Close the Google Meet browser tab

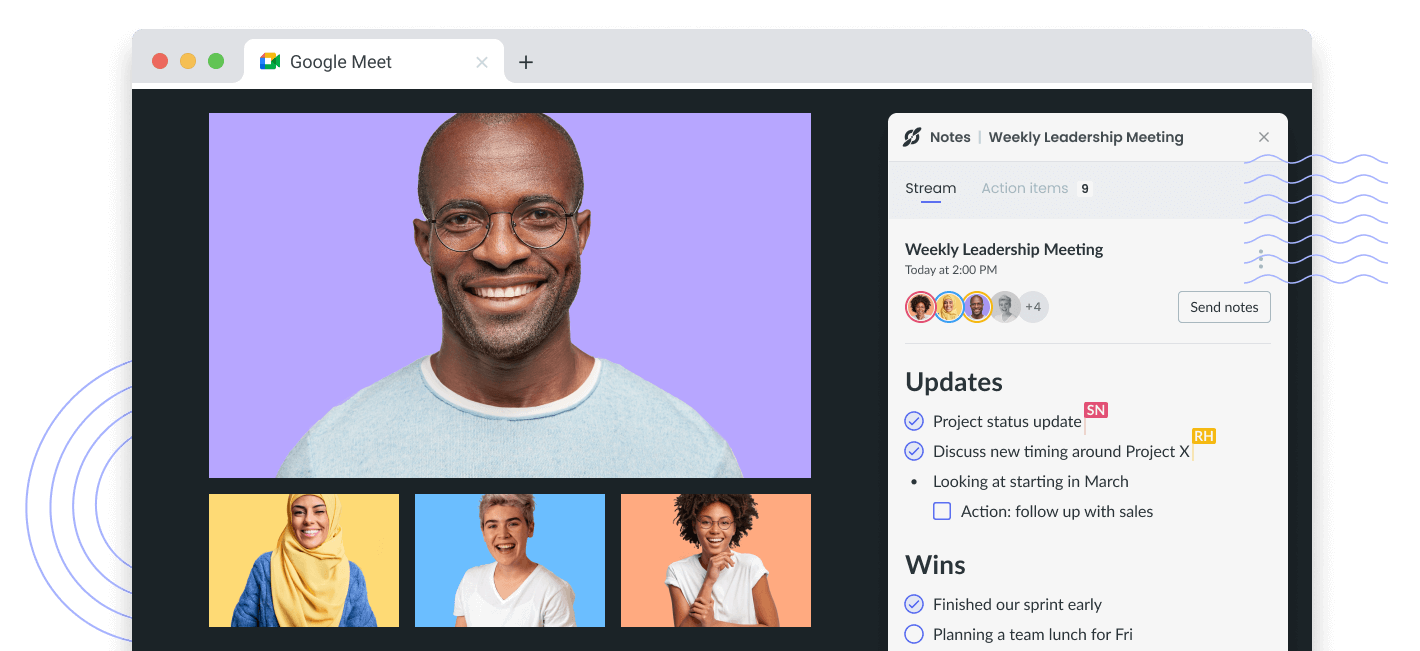tap(482, 62)
